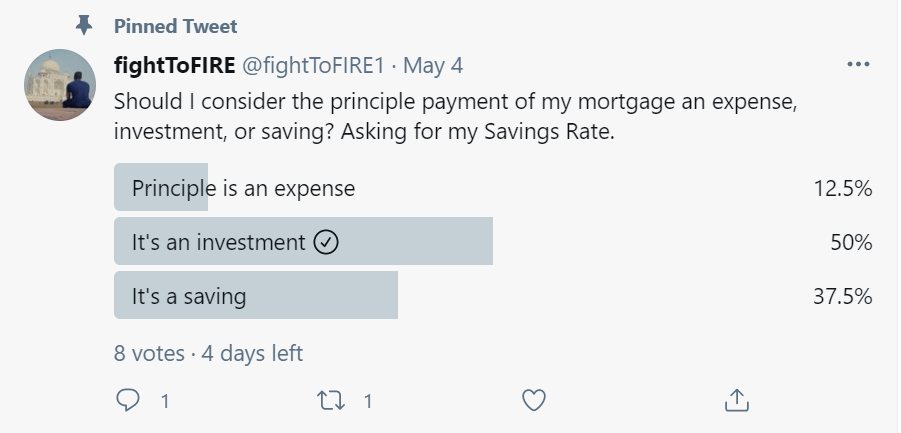Viewport: 901px width, 433px height.
Task: Click the "Pinned Tweet" label
Action: (x=175, y=25)
